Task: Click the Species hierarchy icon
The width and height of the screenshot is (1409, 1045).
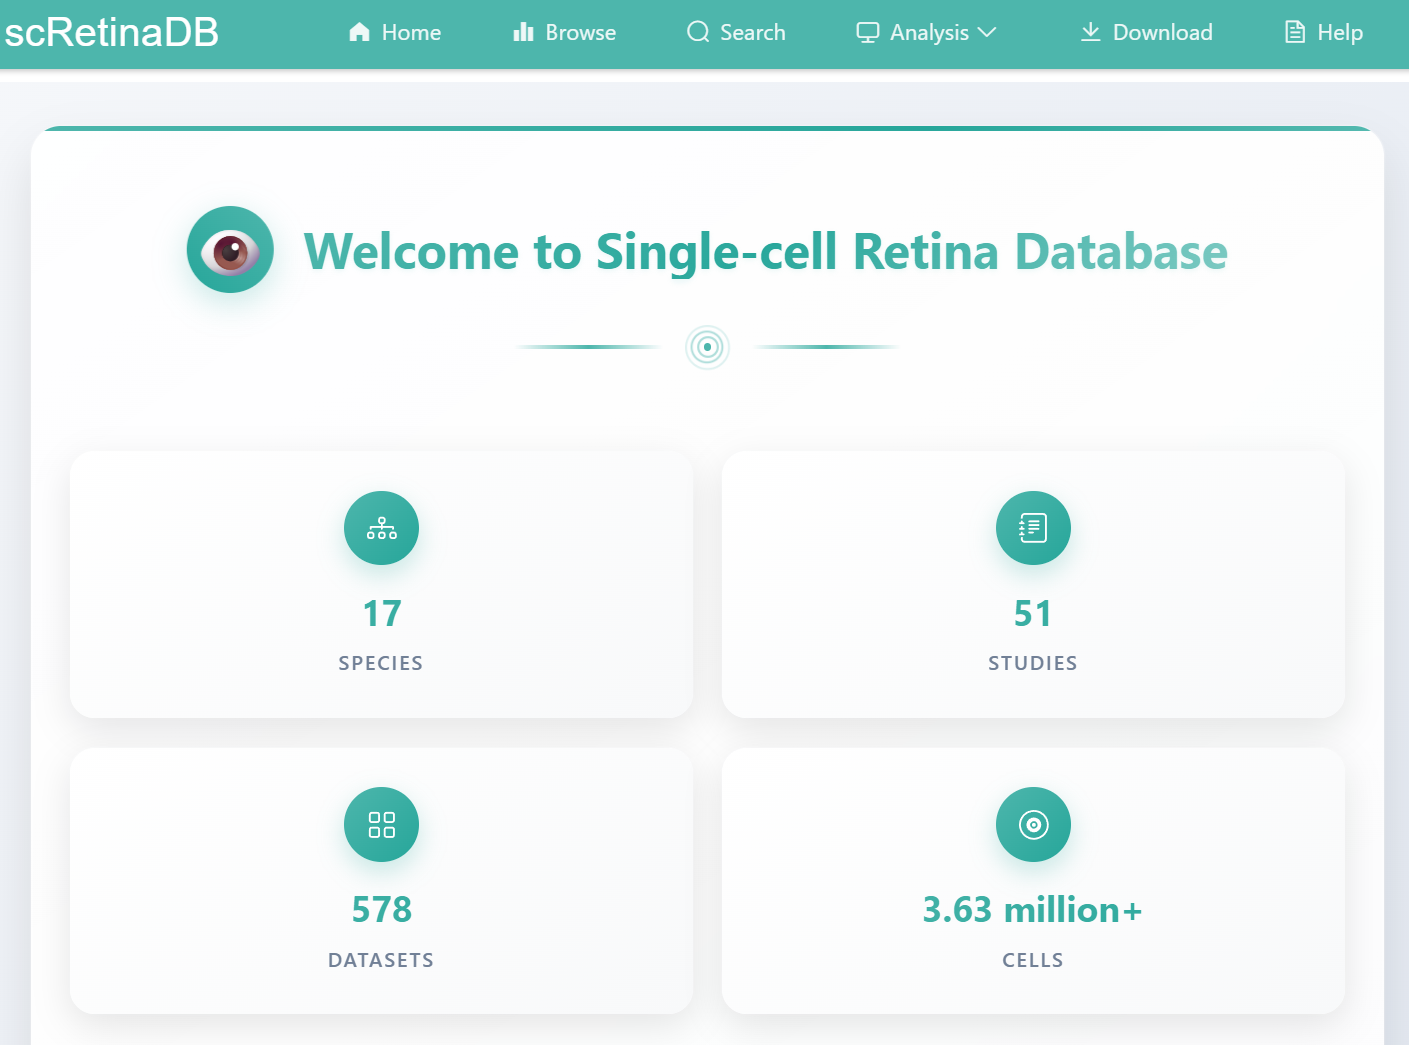Action: tap(381, 528)
